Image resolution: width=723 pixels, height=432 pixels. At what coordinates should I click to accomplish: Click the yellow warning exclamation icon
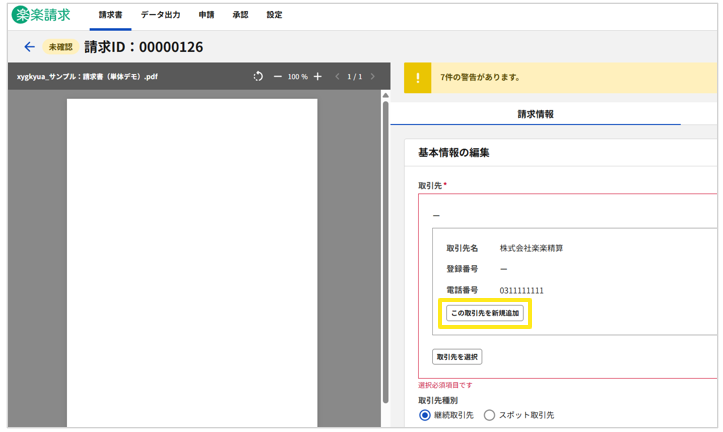(417, 77)
